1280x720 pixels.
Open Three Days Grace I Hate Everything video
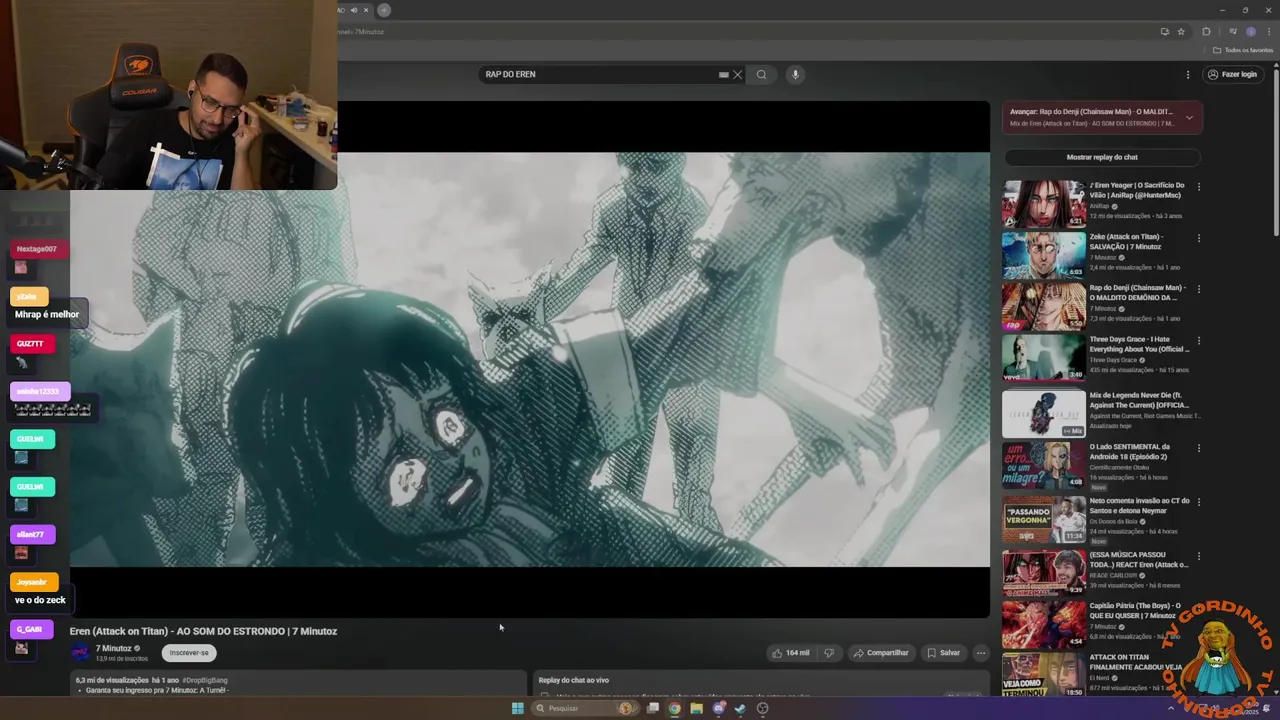(x=1043, y=357)
